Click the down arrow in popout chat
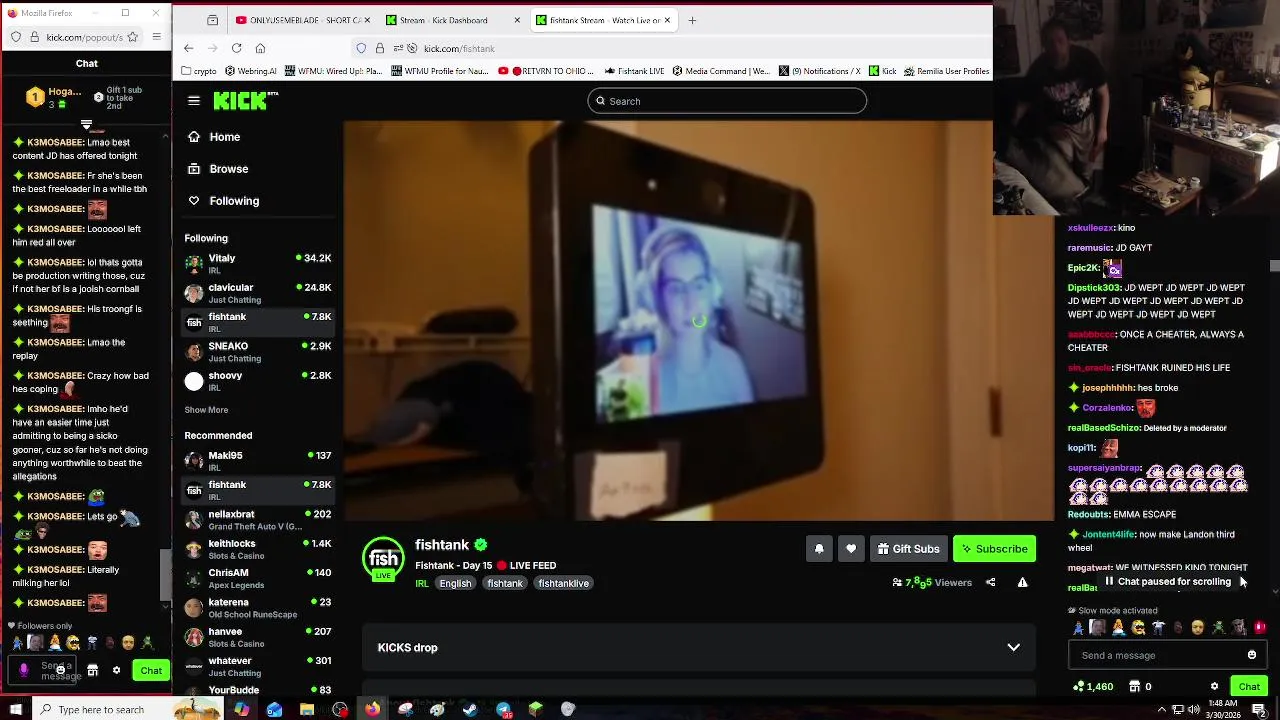This screenshot has height=720, width=1280. tap(86, 125)
